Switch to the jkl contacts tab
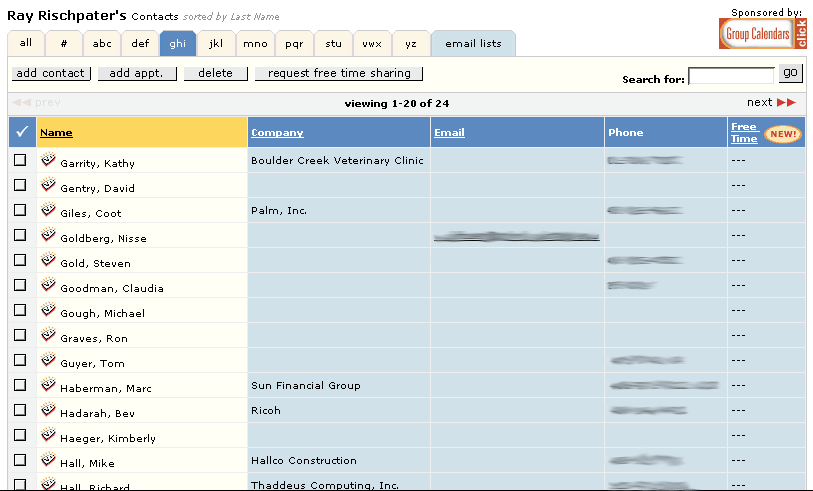Screen dimensions: 813x491 pos(216,44)
